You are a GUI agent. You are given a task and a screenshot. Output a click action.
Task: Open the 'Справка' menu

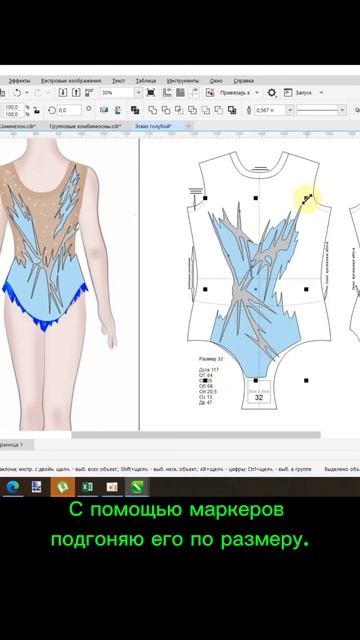tap(244, 81)
